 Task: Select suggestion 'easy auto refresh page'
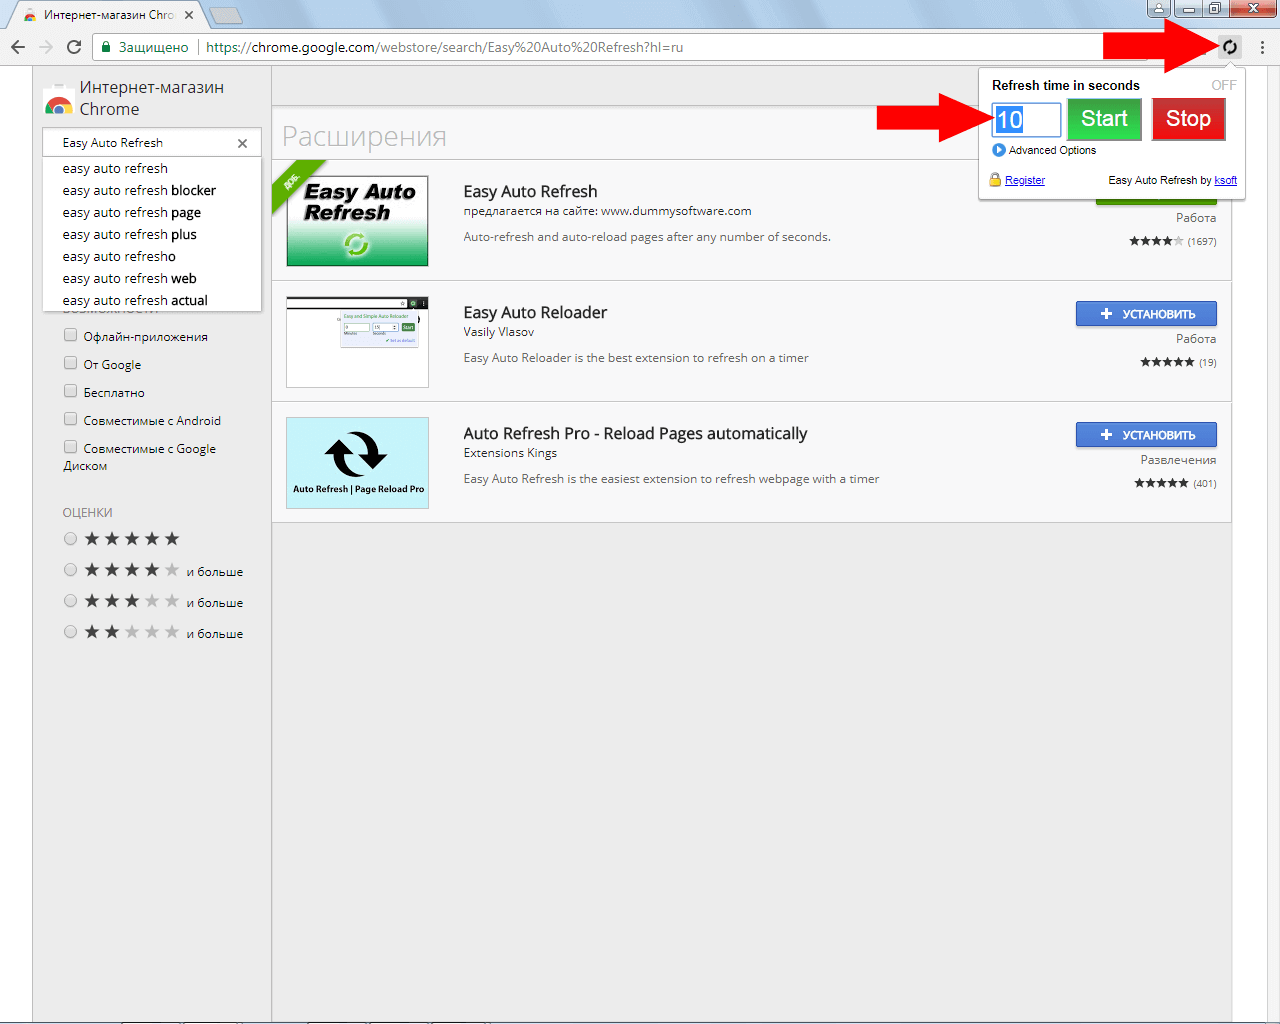point(152,212)
